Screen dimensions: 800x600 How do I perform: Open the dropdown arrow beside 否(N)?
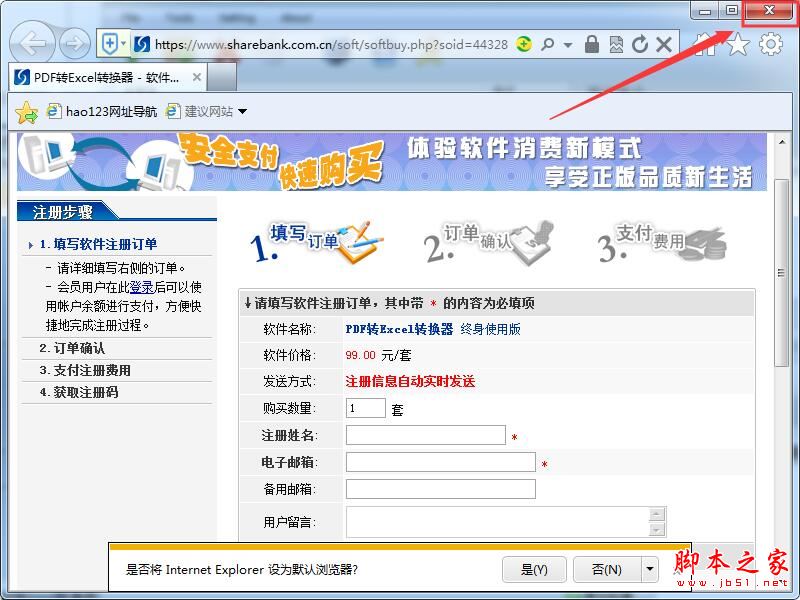pos(651,569)
